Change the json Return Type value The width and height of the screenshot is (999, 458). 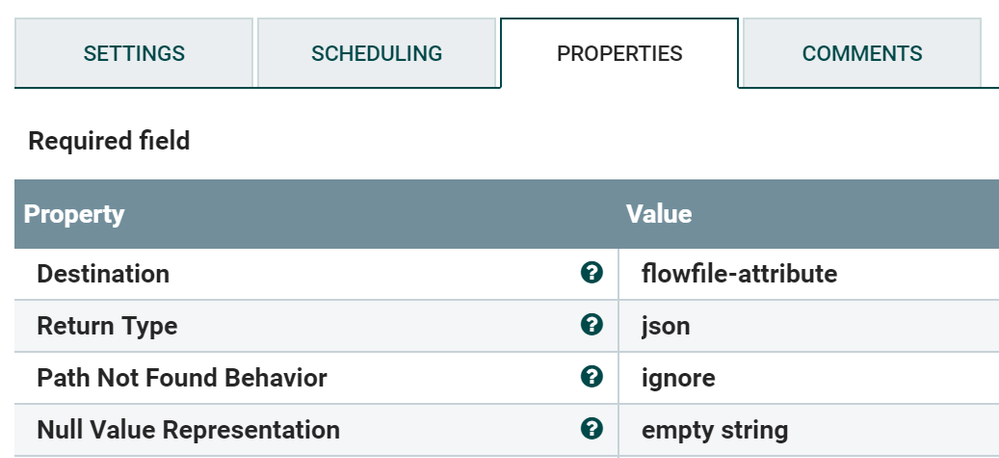tap(666, 325)
